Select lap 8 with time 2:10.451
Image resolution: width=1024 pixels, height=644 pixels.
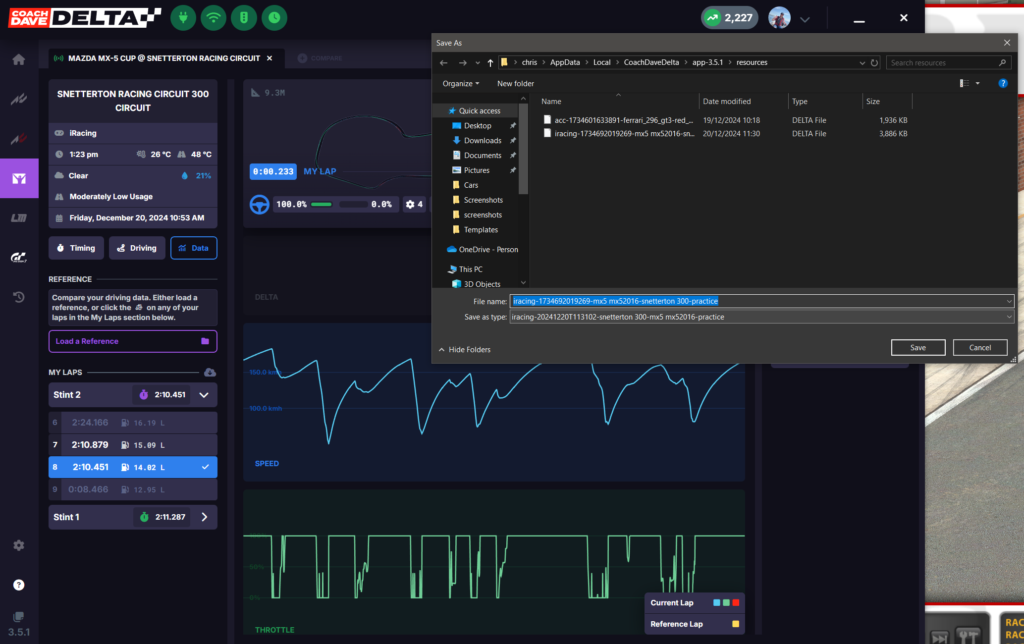pos(133,467)
